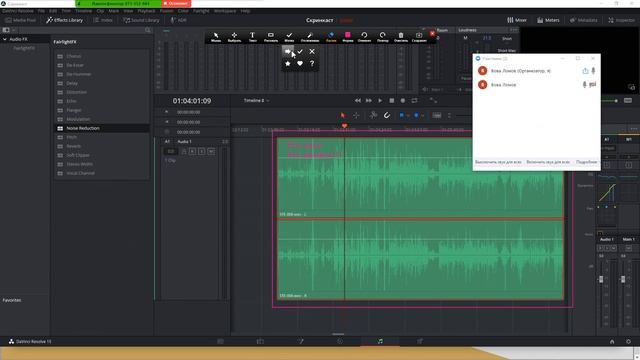Toggle loop playback

point(414,100)
